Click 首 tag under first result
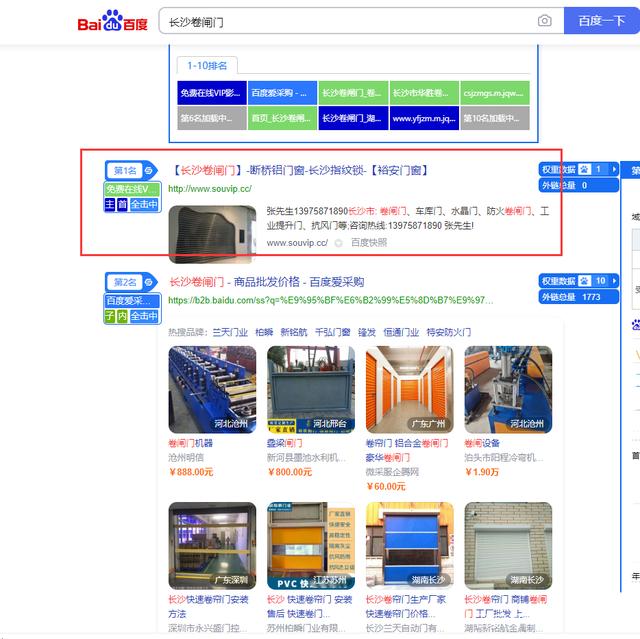Viewport: 640px width, 639px height. tap(122, 204)
